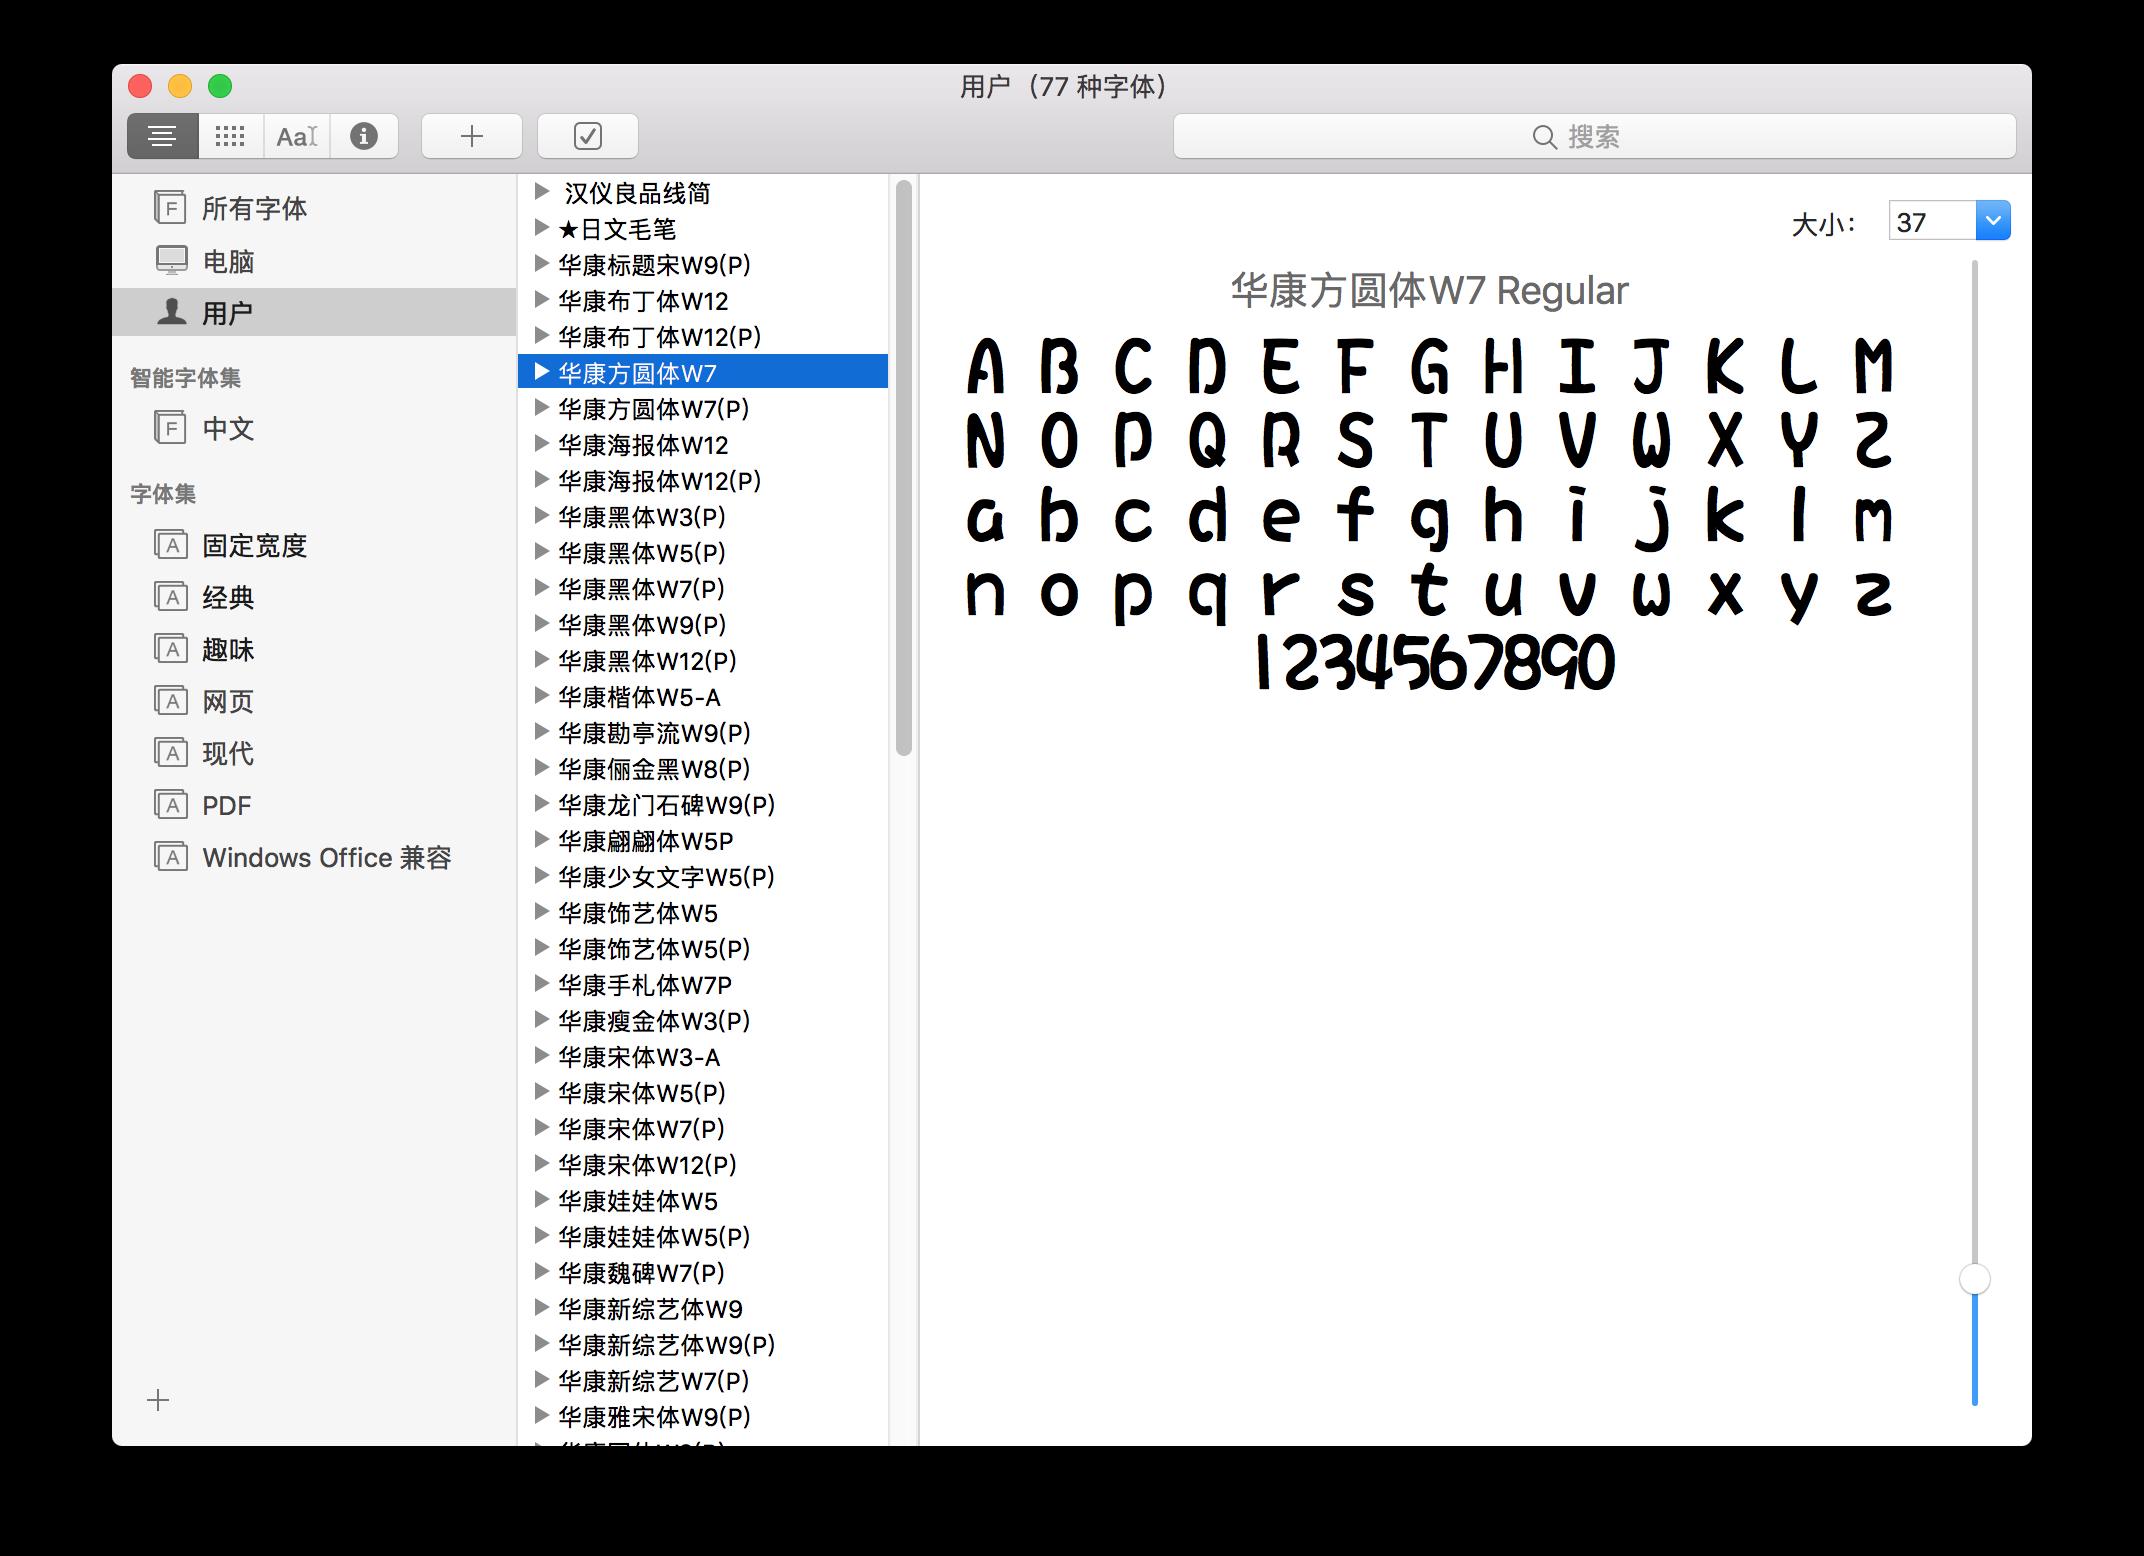2144x1556 pixels.
Task: Select 电脑 in the sidebar
Action: [314, 261]
